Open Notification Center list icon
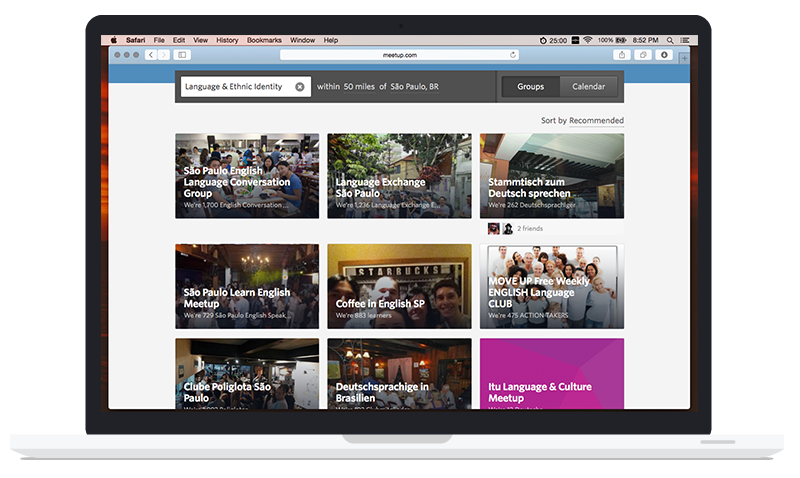This screenshot has width=800, height=478. 685,40
